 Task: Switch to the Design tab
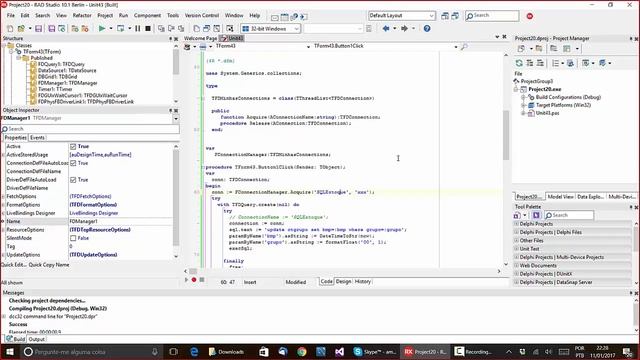pyautogui.click(x=343, y=282)
